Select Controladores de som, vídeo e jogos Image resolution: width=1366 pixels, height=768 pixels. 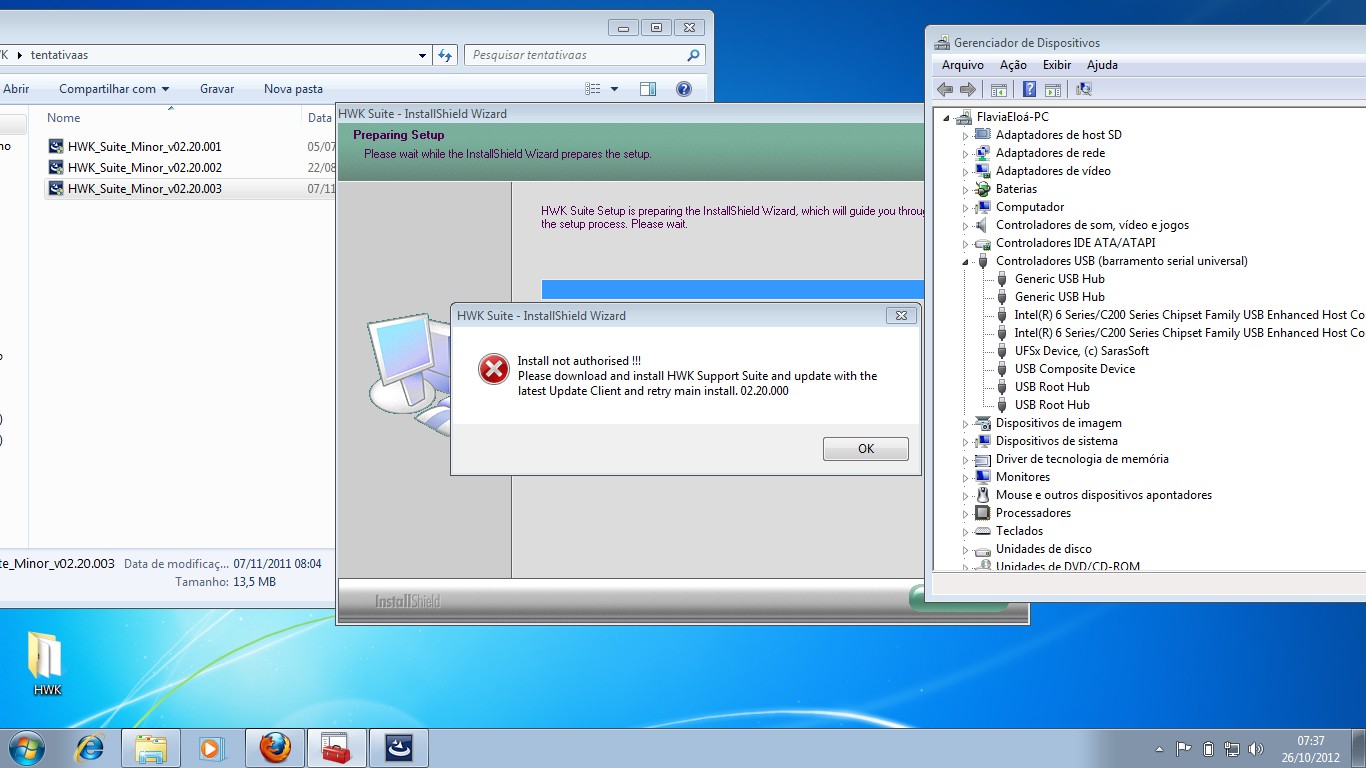coord(1092,225)
